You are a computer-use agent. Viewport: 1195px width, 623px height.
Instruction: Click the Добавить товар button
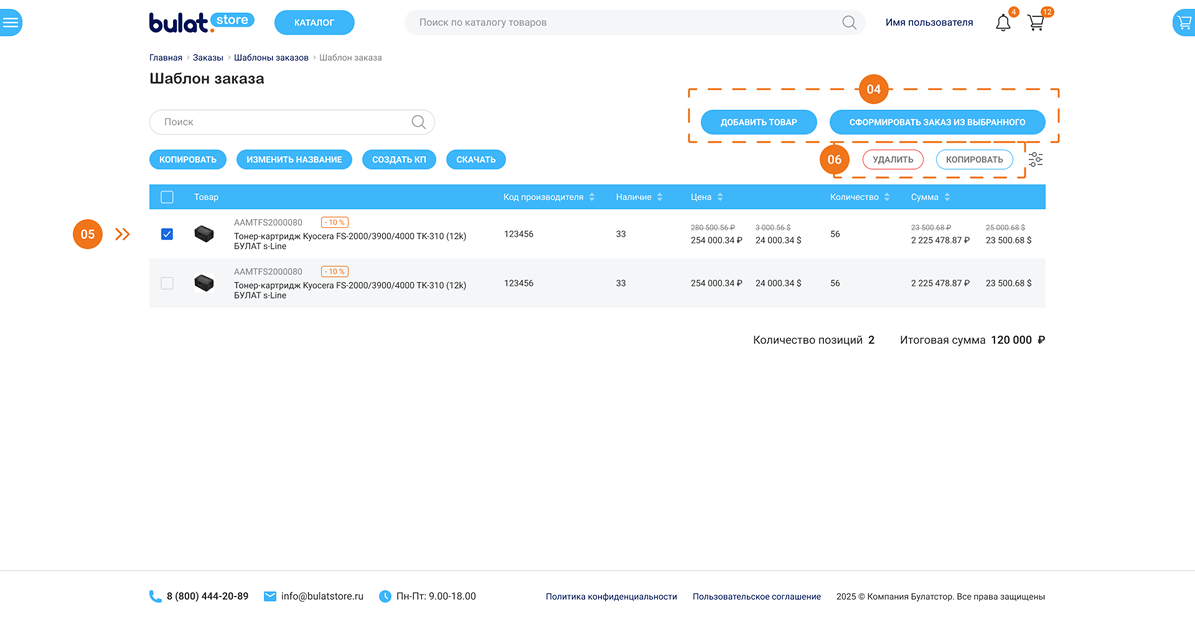(759, 122)
